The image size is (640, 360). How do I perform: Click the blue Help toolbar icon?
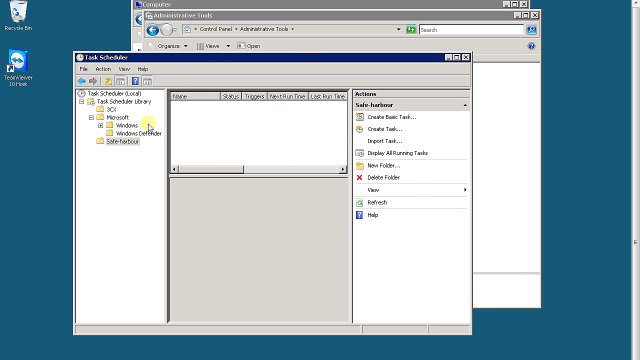click(x=136, y=81)
